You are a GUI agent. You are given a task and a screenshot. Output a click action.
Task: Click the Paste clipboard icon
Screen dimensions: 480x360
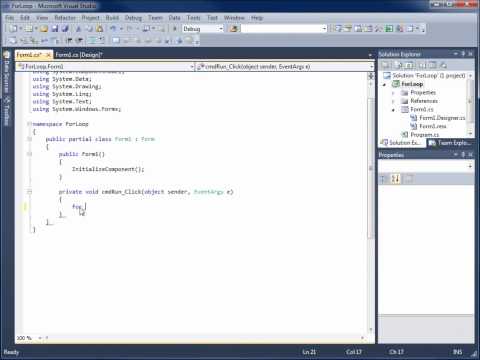pos(100,29)
